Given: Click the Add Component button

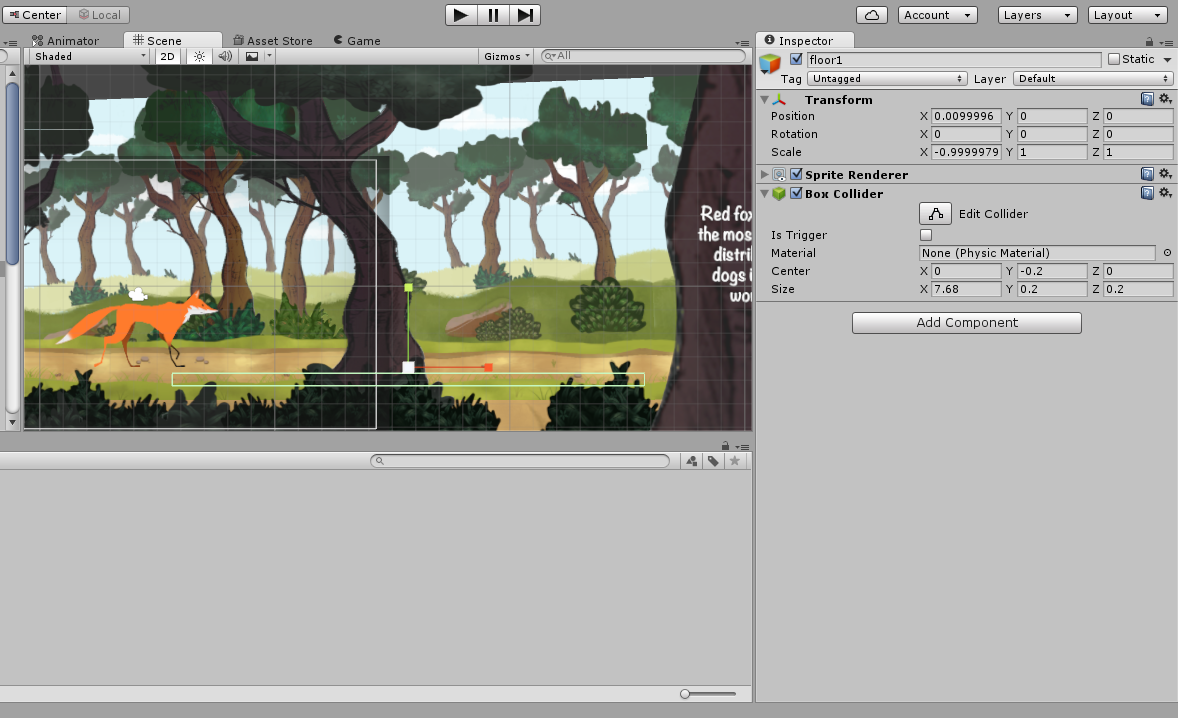Looking at the screenshot, I should pyautogui.click(x=965, y=322).
